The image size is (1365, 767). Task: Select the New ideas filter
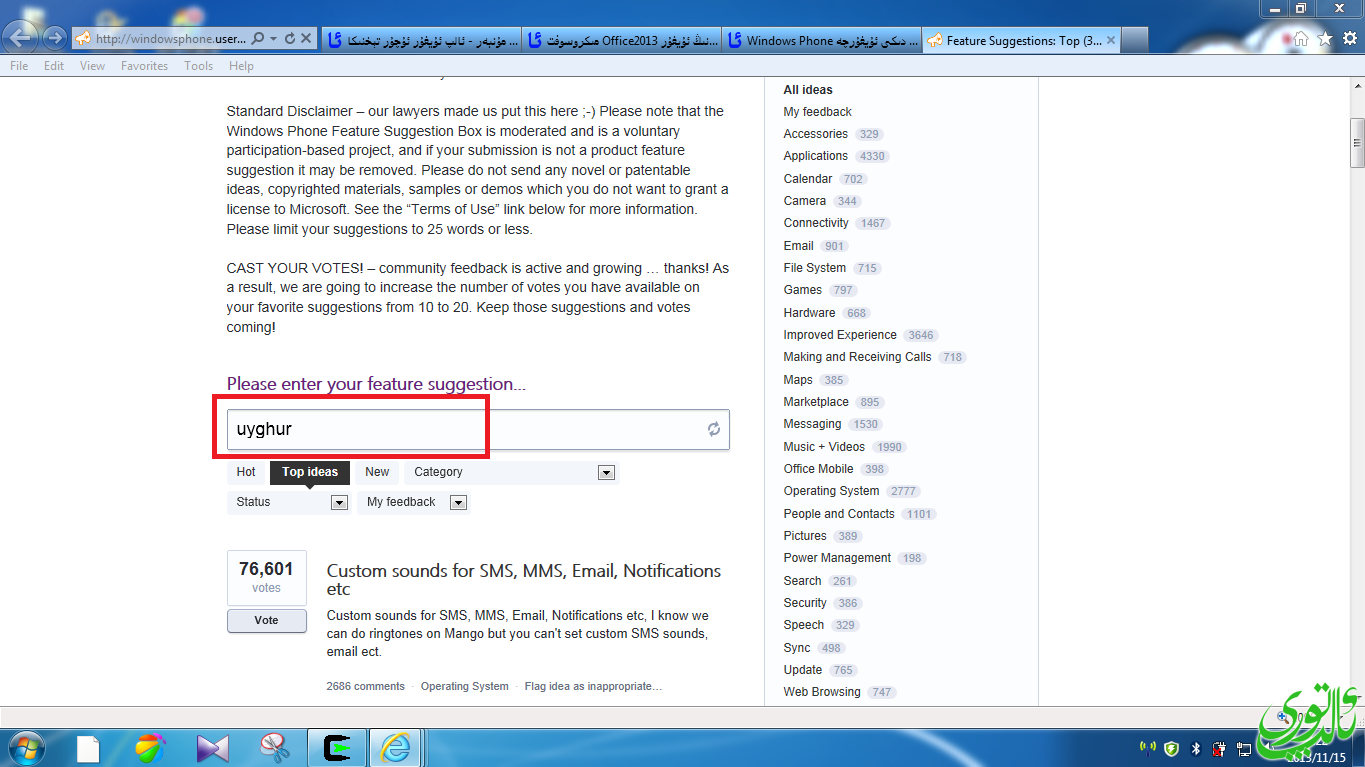(377, 472)
